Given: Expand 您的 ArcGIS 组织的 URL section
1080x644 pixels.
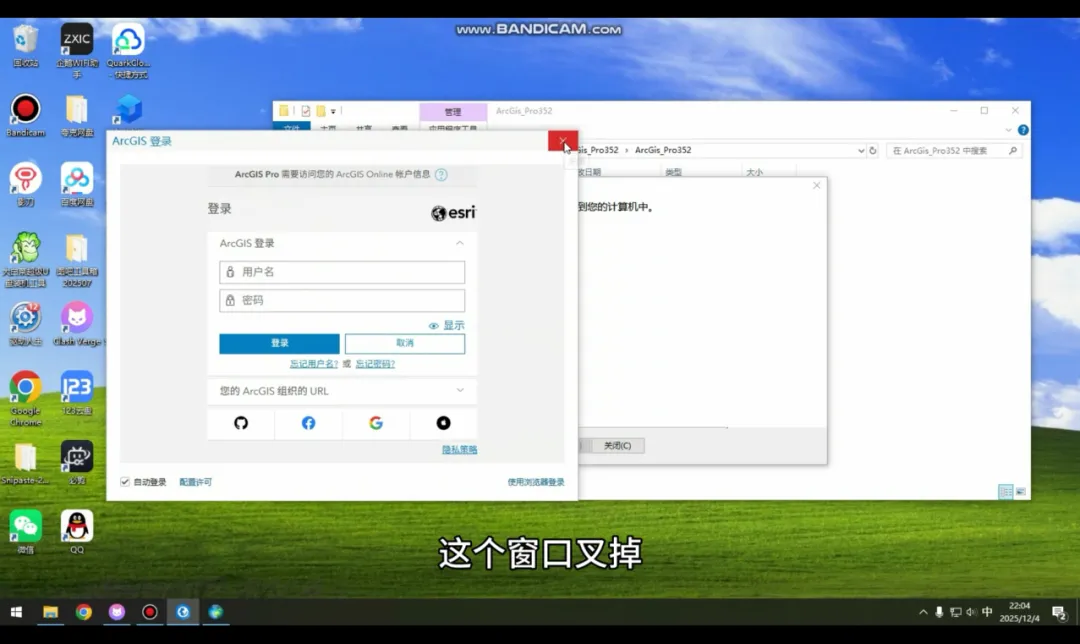Looking at the screenshot, I should (459, 391).
